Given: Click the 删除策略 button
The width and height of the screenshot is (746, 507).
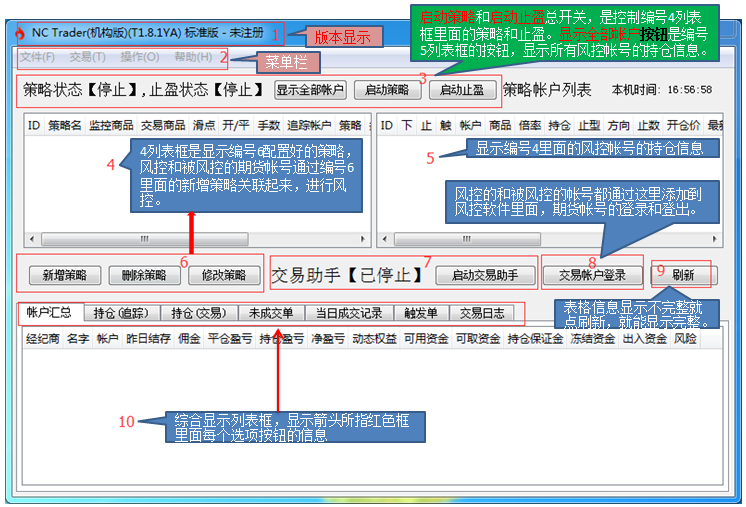Looking at the screenshot, I should click(144, 275).
